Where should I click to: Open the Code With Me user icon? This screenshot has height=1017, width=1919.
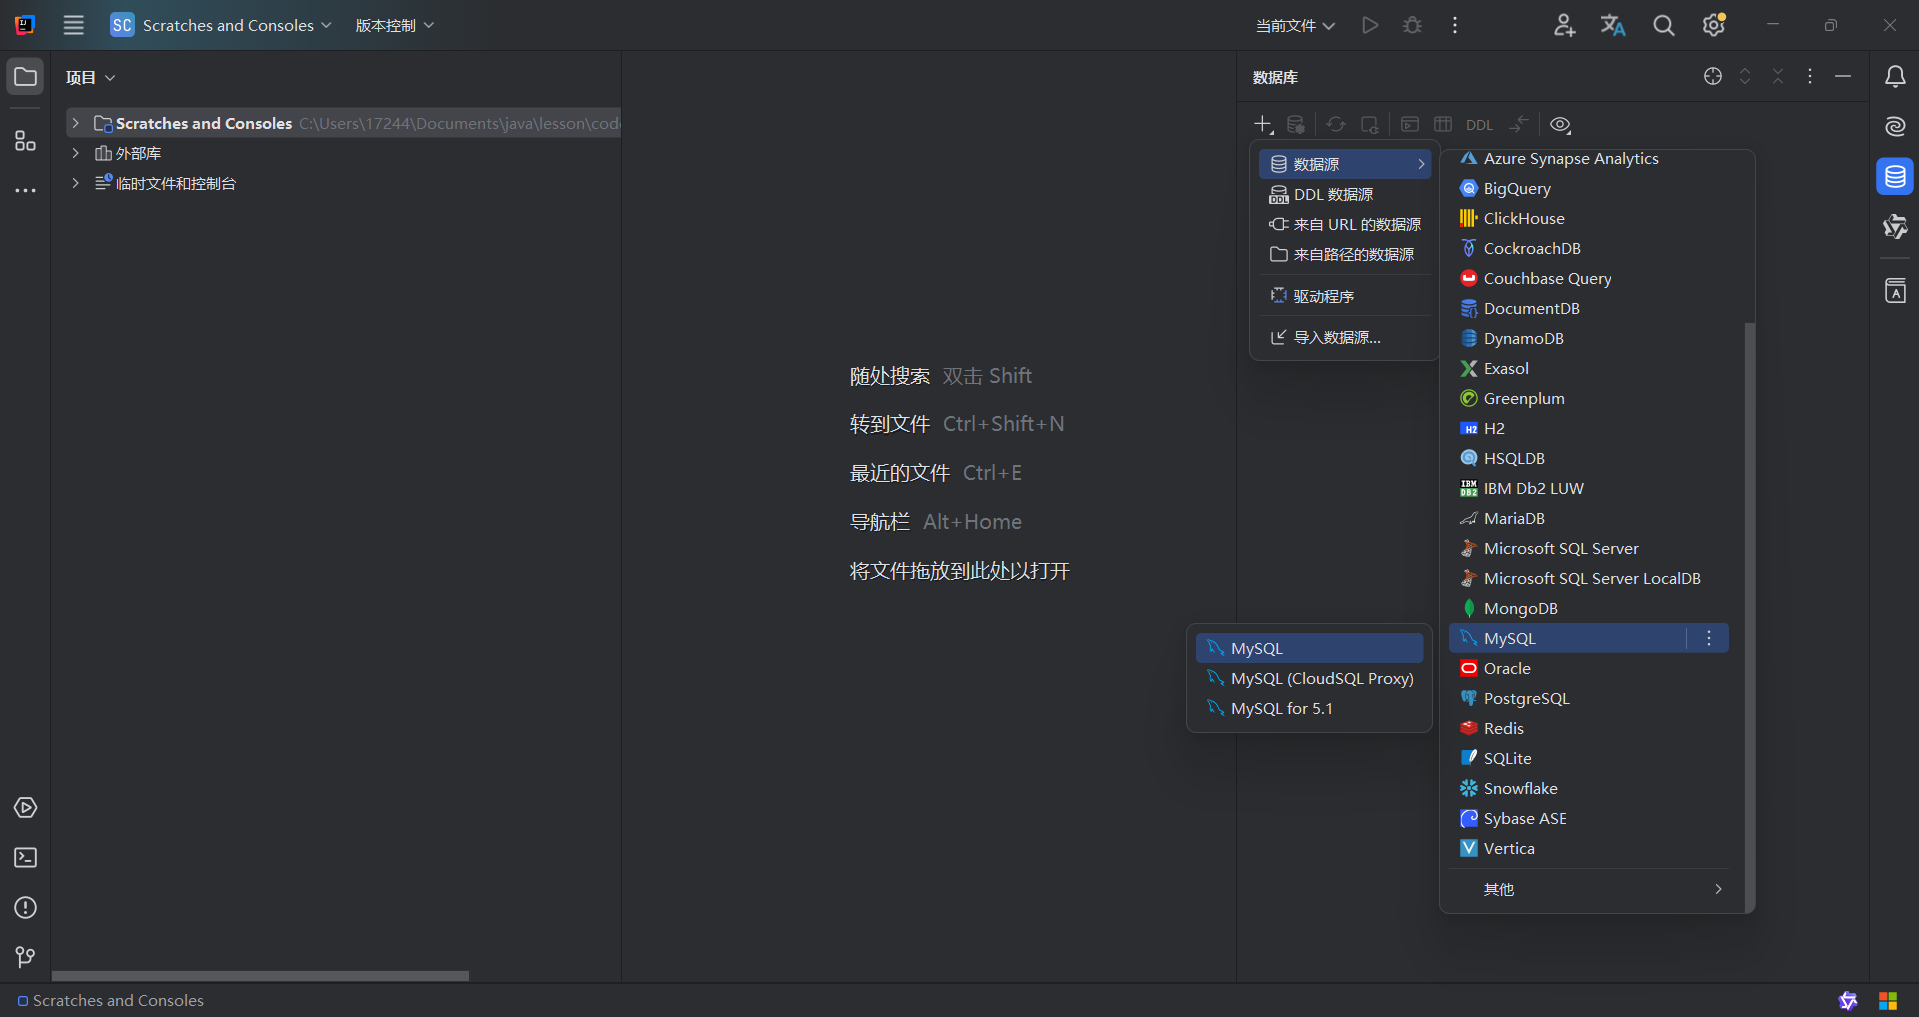1564,25
